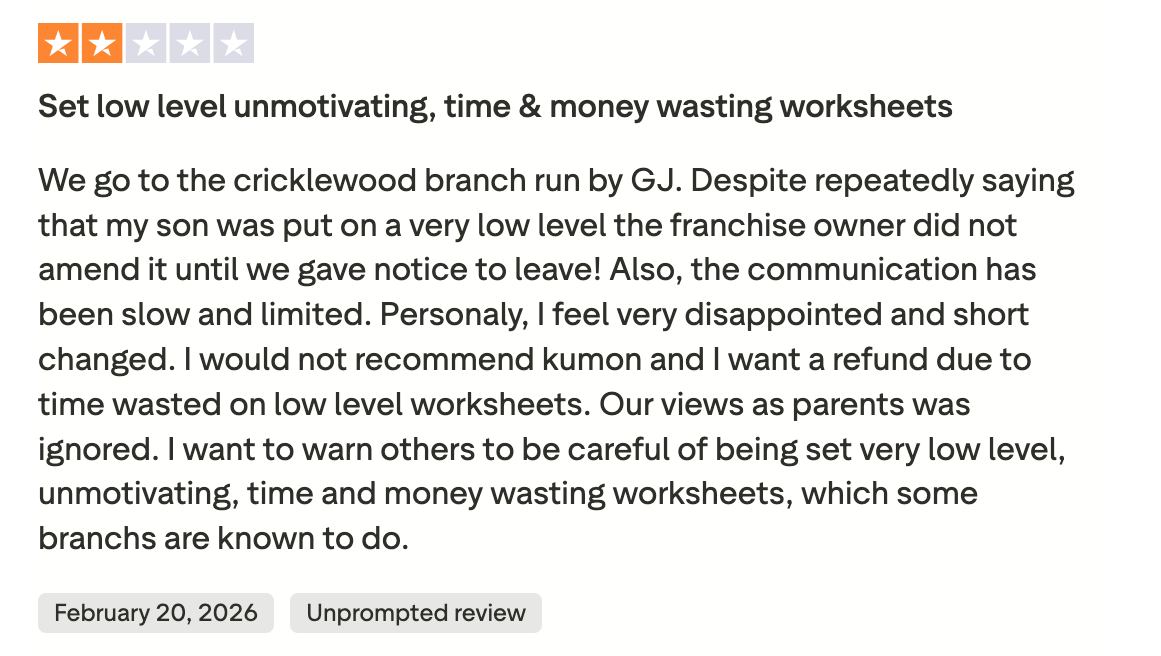Click the last sentence of the review
1161x656 pixels.
550,493
